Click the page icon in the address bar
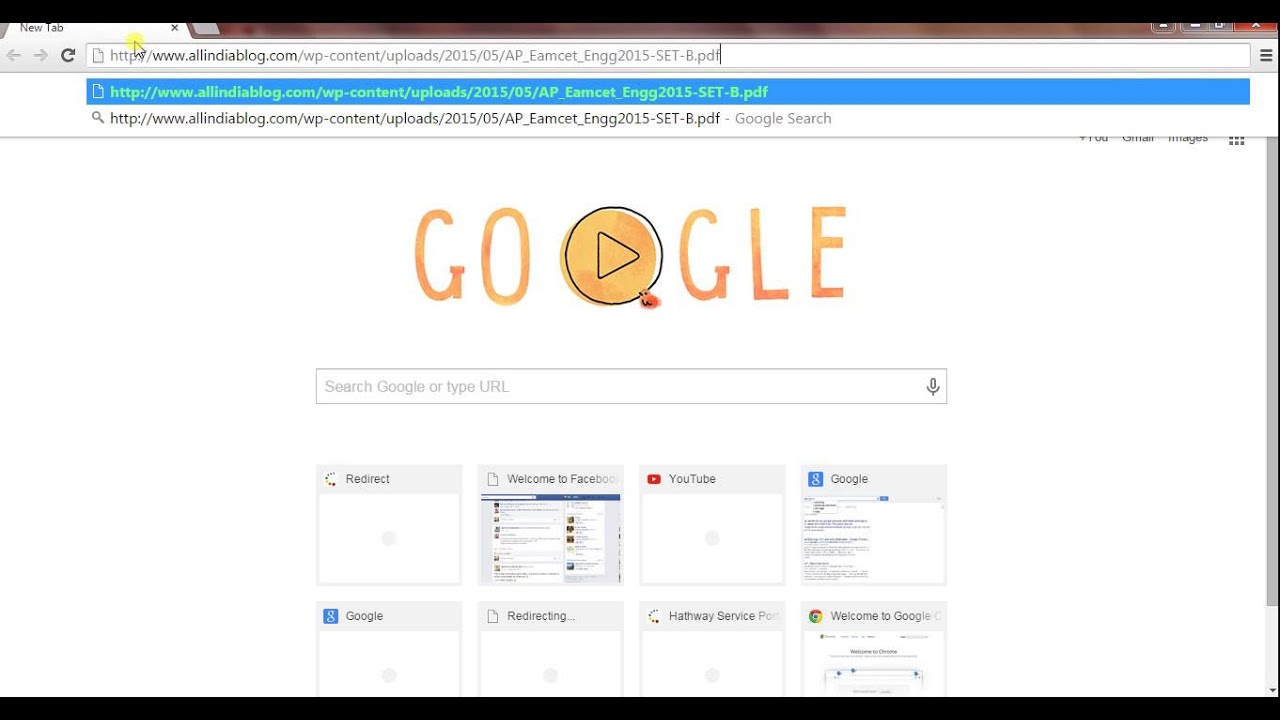Image resolution: width=1280 pixels, height=720 pixels. tap(98, 55)
